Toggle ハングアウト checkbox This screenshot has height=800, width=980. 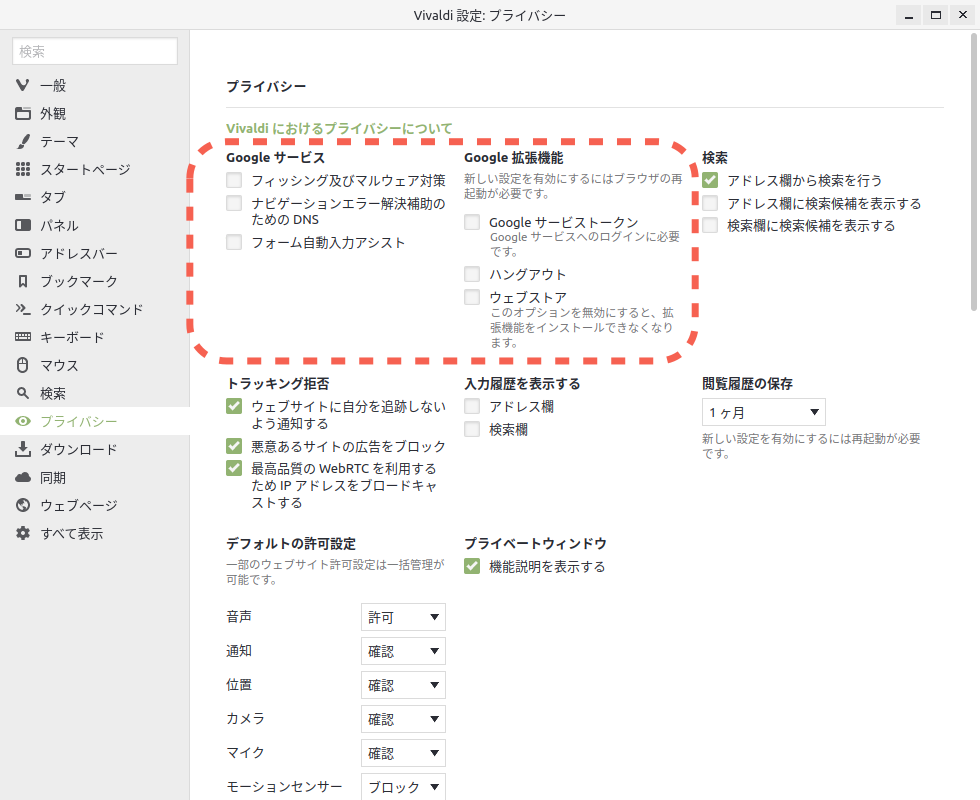472,274
